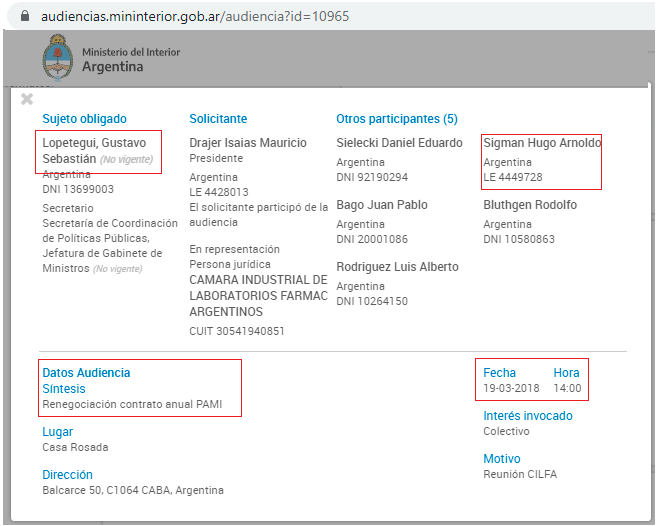Select participant Bluthgen Rodolfo
This screenshot has width=657, height=526.
point(530,205)
